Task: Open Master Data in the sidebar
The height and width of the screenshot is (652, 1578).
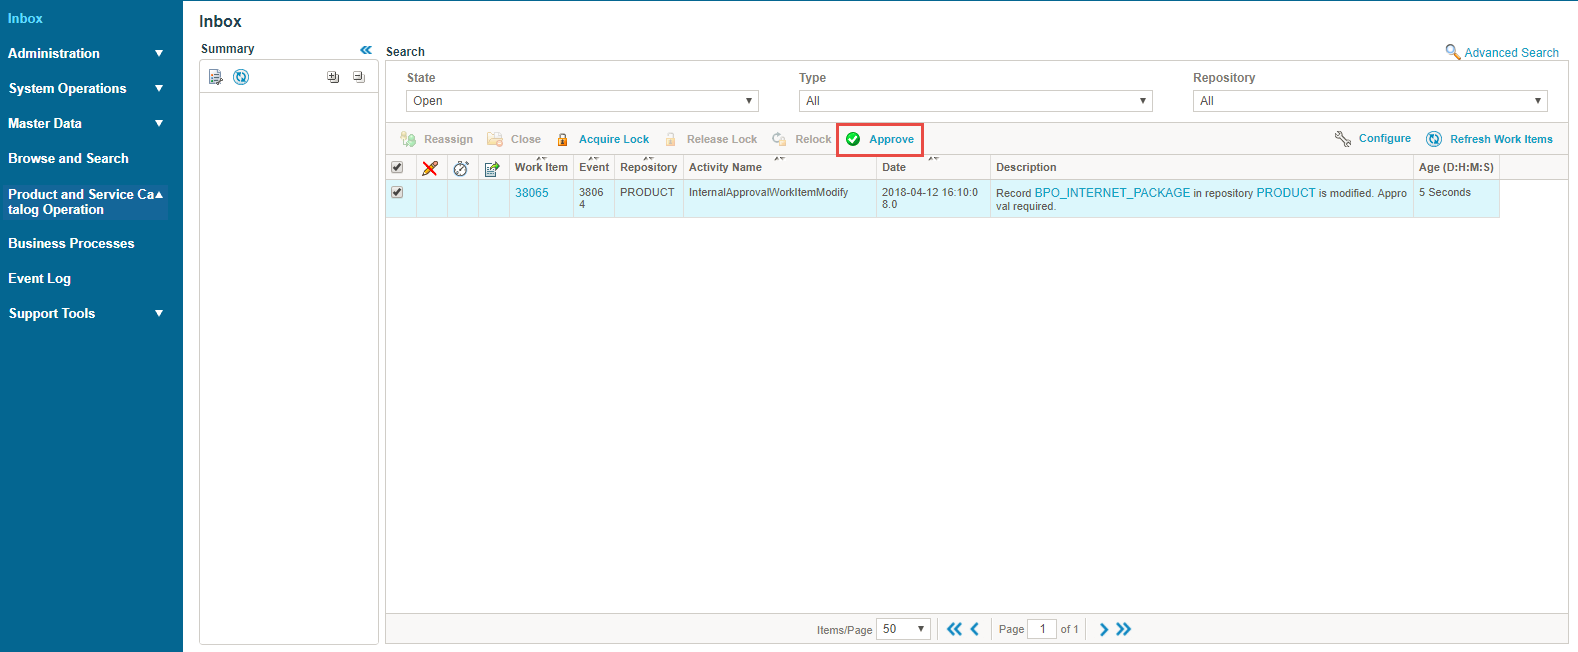Action: [x=45, y=123]
